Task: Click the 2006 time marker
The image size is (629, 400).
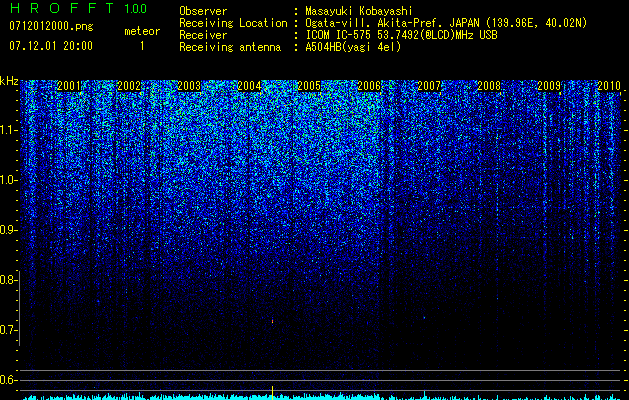Action: (x=369, y=86)
